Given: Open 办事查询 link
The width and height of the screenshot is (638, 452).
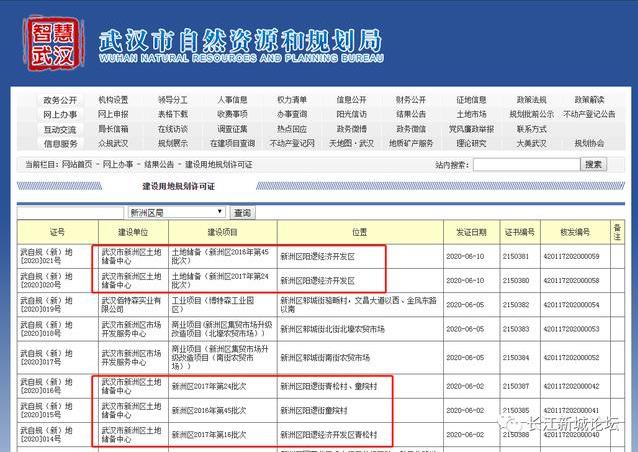Looking at the screenshot, I should [x=292, y=114].
